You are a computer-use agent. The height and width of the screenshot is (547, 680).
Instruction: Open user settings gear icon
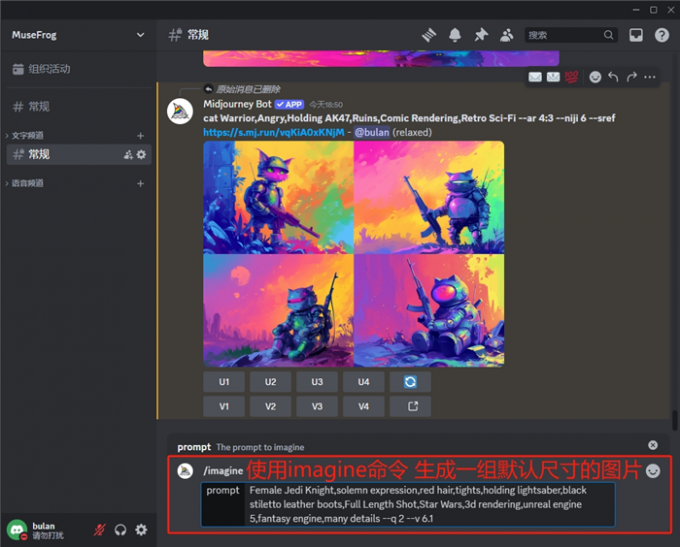141,530
